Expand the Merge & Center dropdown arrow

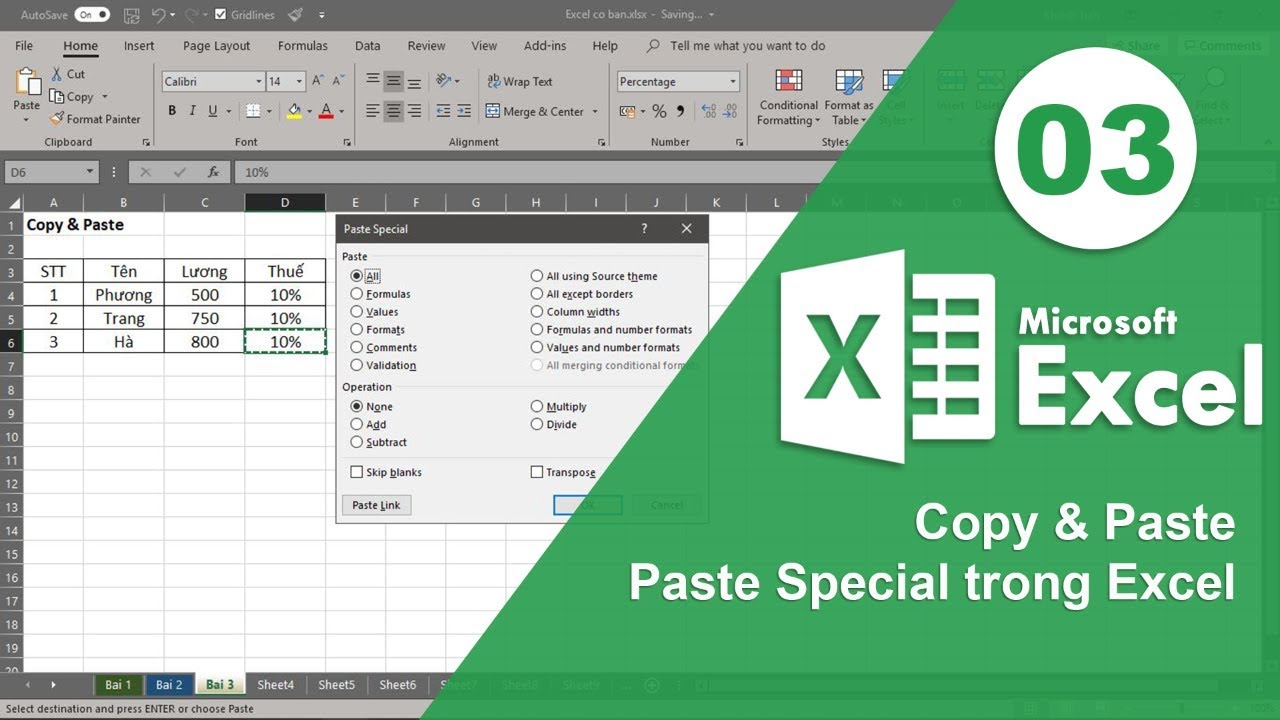595,112
